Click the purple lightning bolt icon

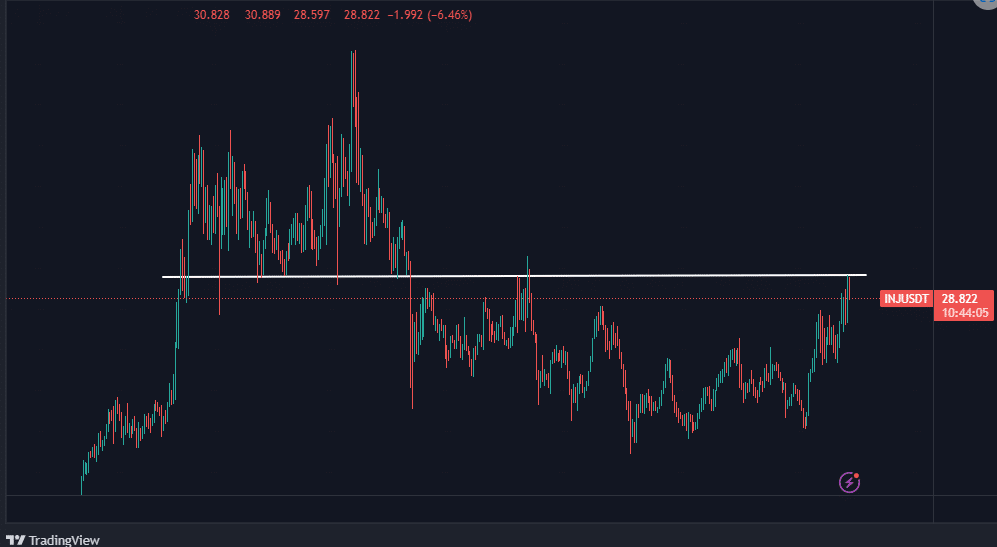pos(849,483)
